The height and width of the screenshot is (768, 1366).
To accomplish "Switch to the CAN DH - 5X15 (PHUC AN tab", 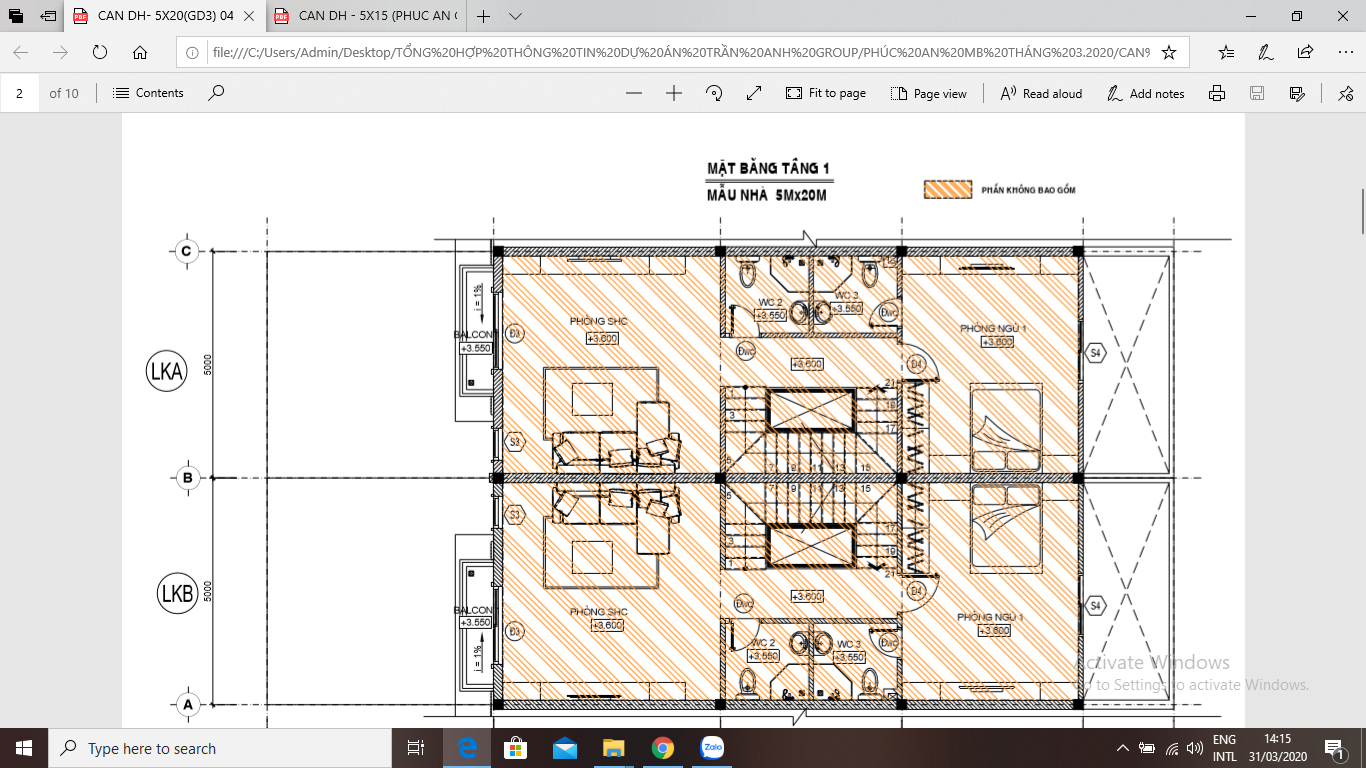I will point(366,16).
